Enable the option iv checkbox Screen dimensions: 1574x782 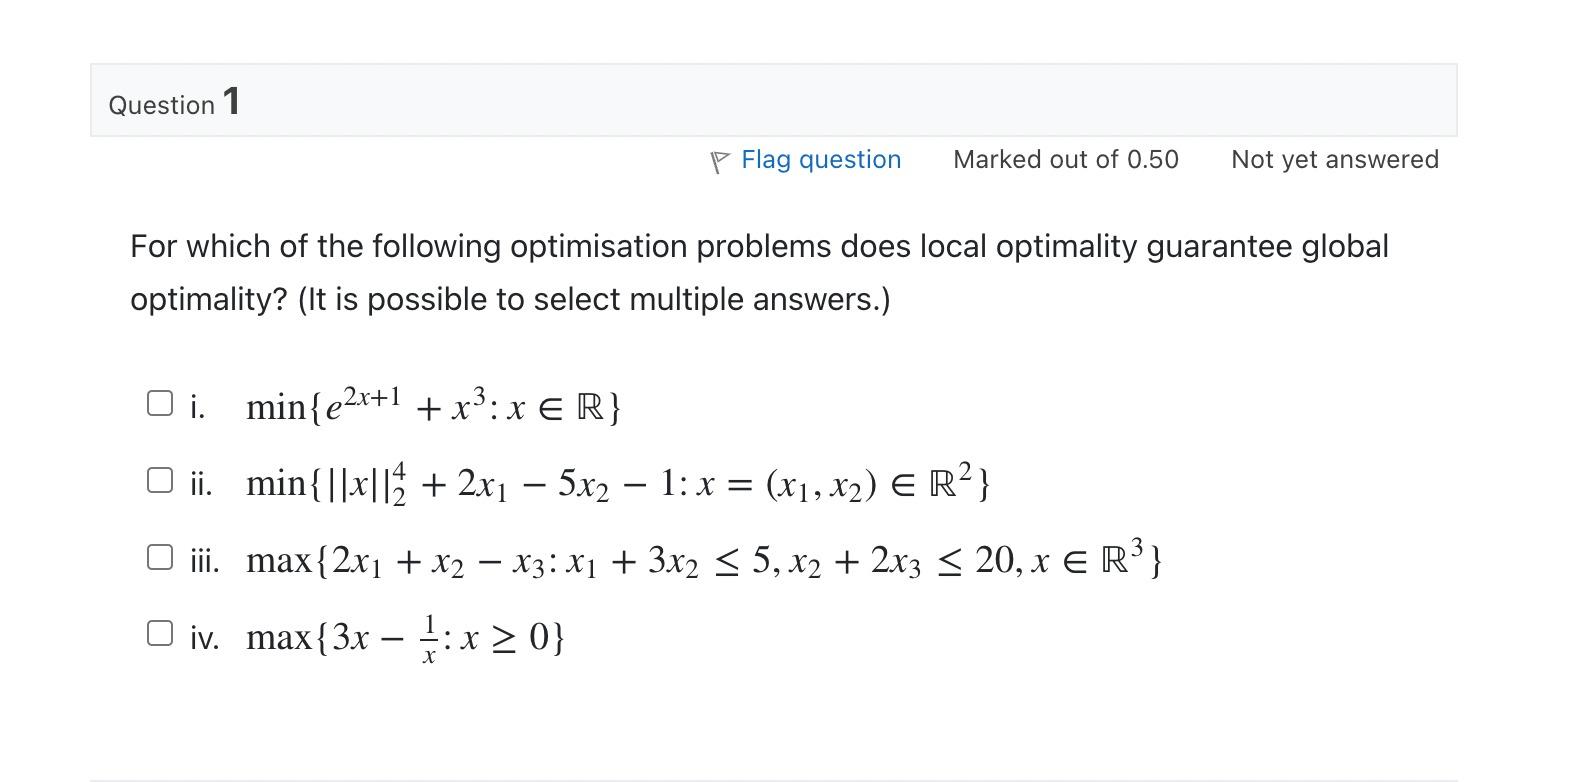[160, 630]
